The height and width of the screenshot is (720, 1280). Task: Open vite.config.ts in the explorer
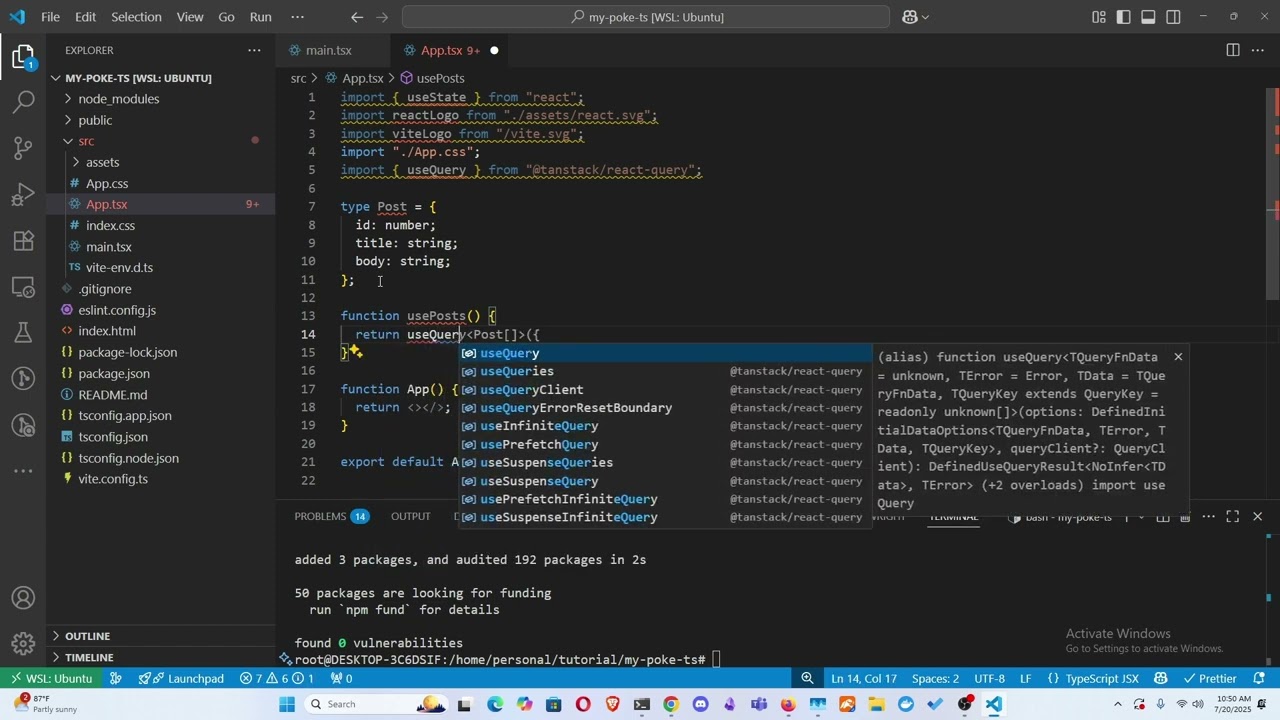point(113,479)
